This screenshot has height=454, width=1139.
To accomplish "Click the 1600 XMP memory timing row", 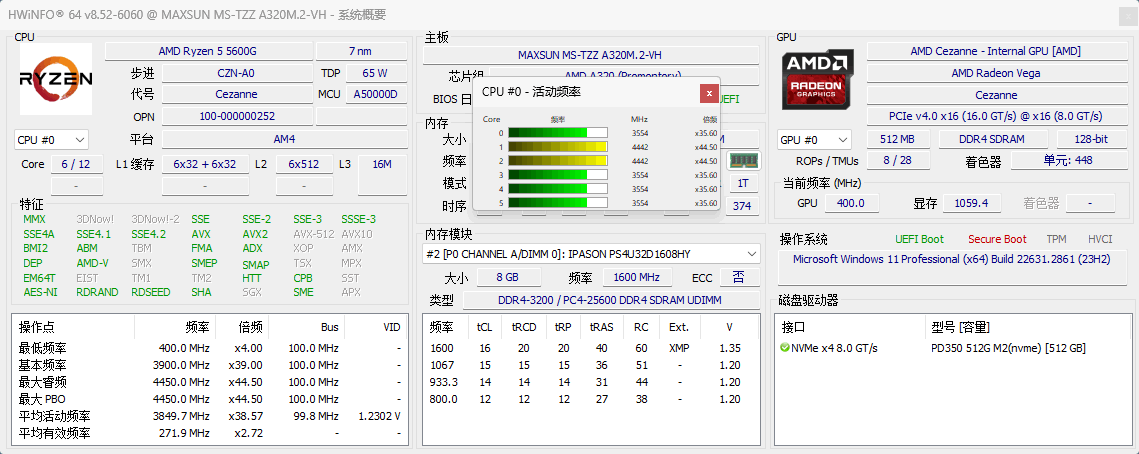I will [x=591, y=348].
